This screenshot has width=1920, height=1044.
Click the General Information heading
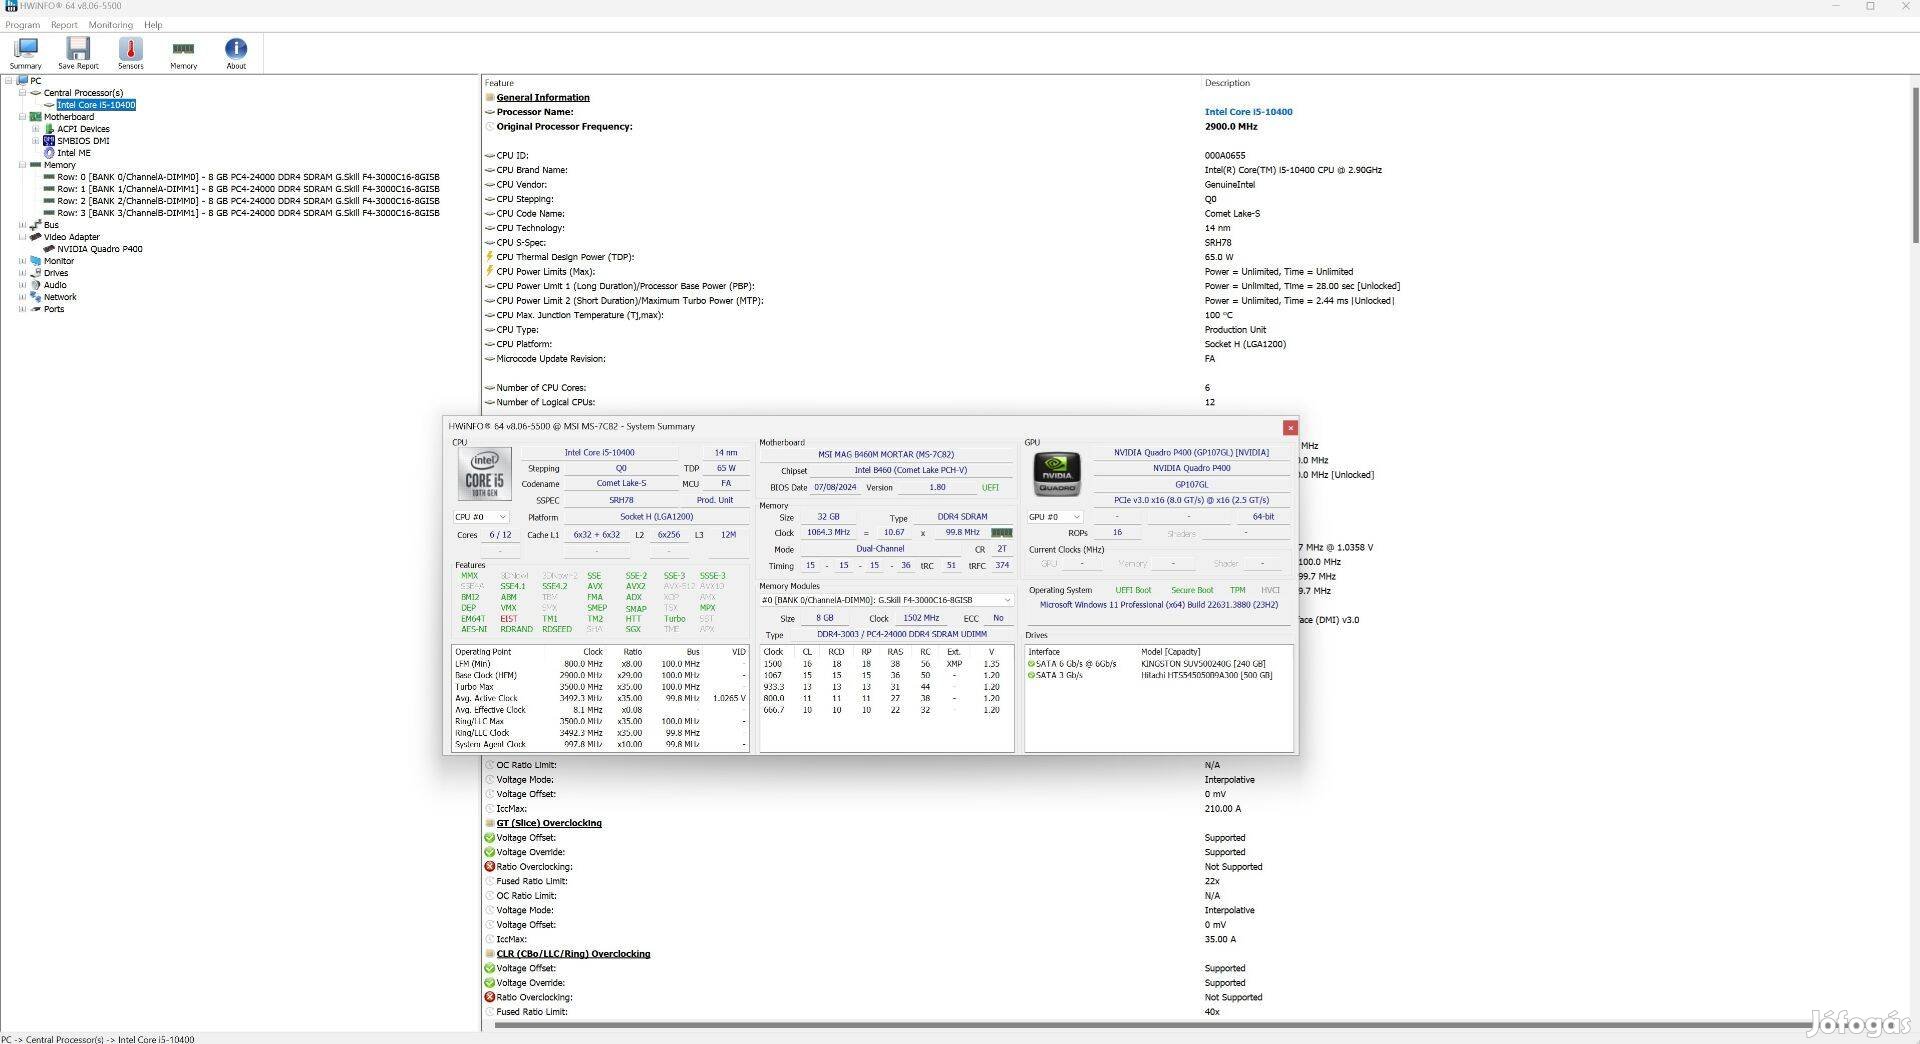(543, 98)
